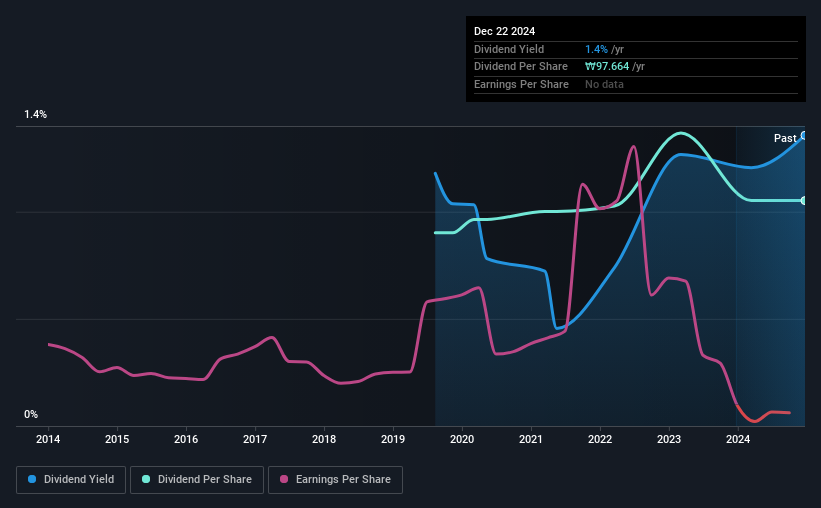This screenshot has width=821, height=508.
Task: Click the 0% y-axis label
Action: (x=31, y=414)
